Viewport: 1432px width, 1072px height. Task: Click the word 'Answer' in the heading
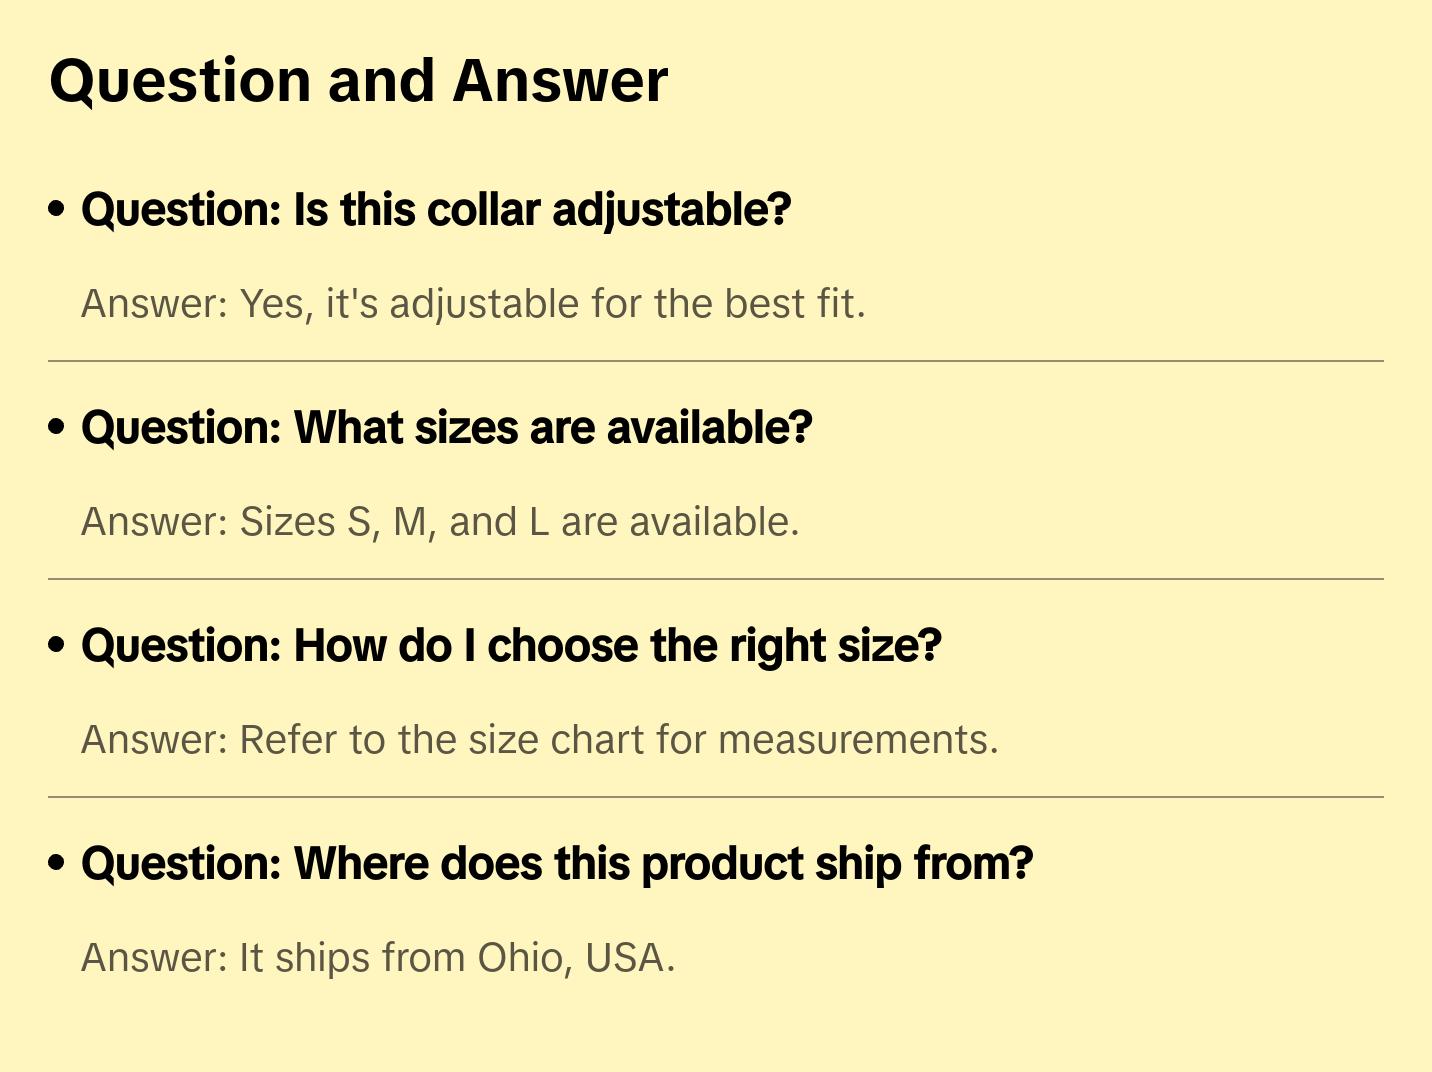[x=560, y=81]
